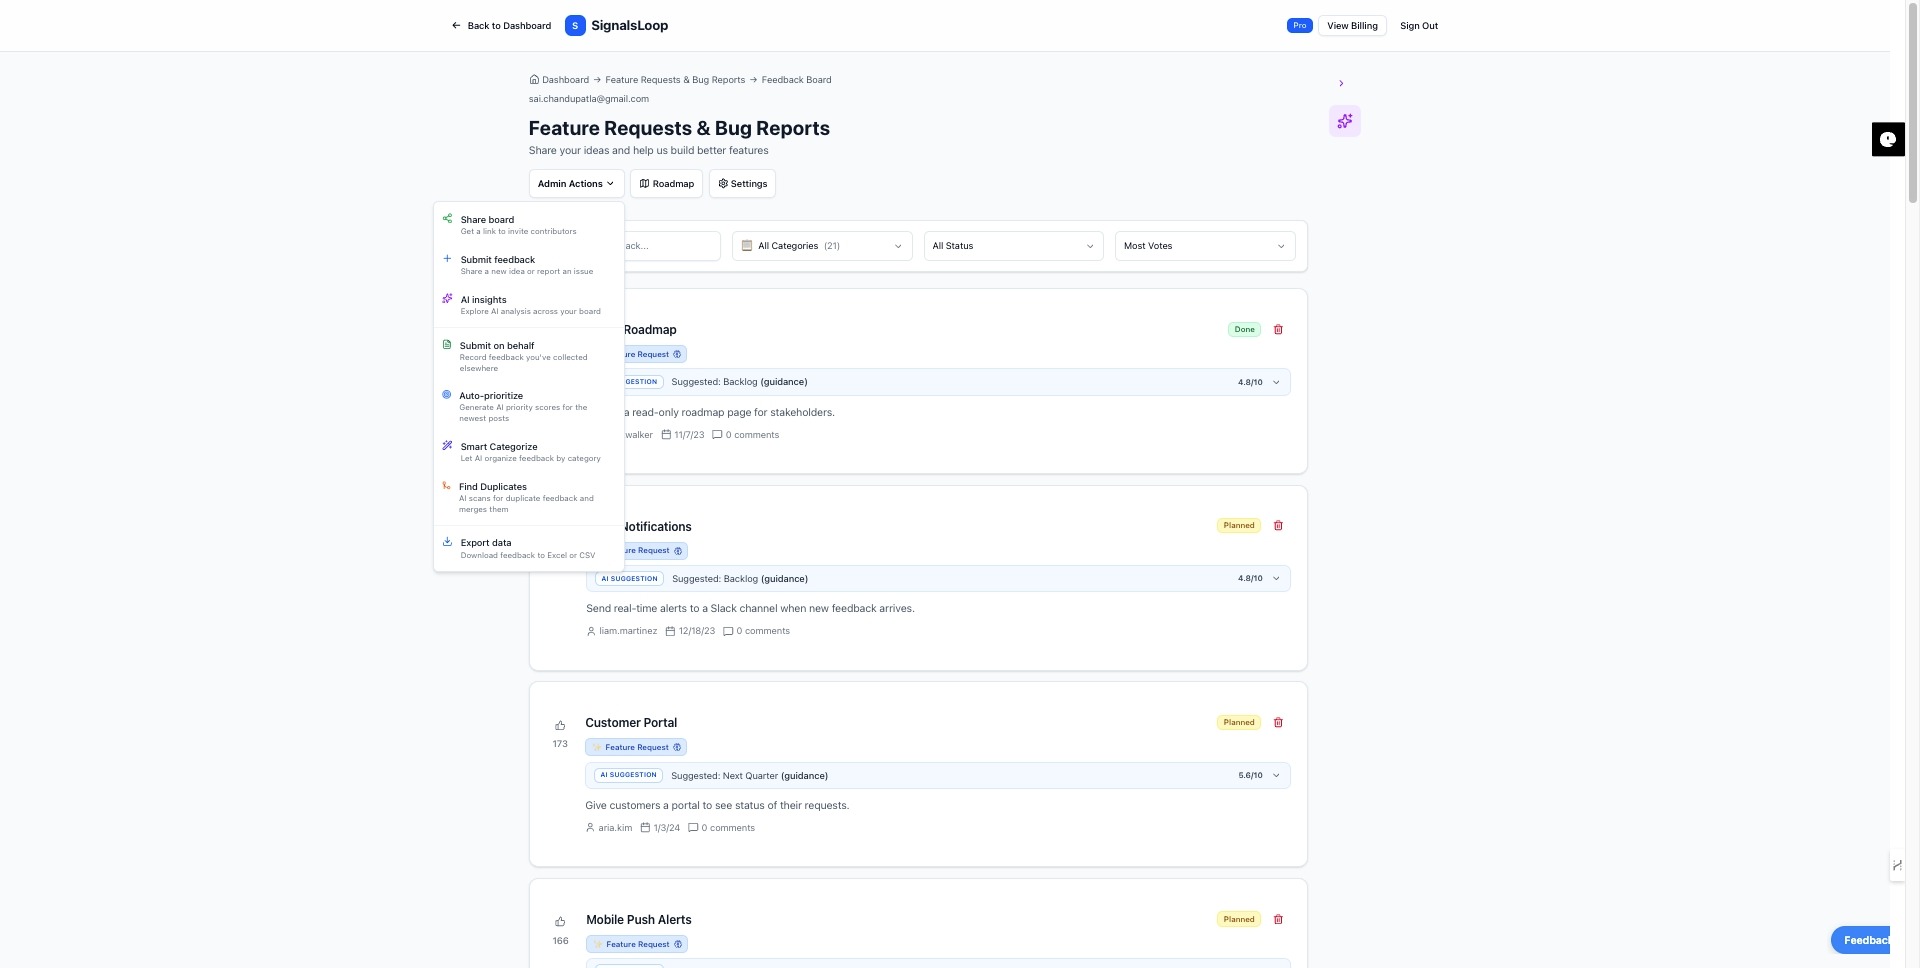Choose Smart Categorize from Admin Actions menu
This screenshot has width=1920, height=968.
(499, 446)
